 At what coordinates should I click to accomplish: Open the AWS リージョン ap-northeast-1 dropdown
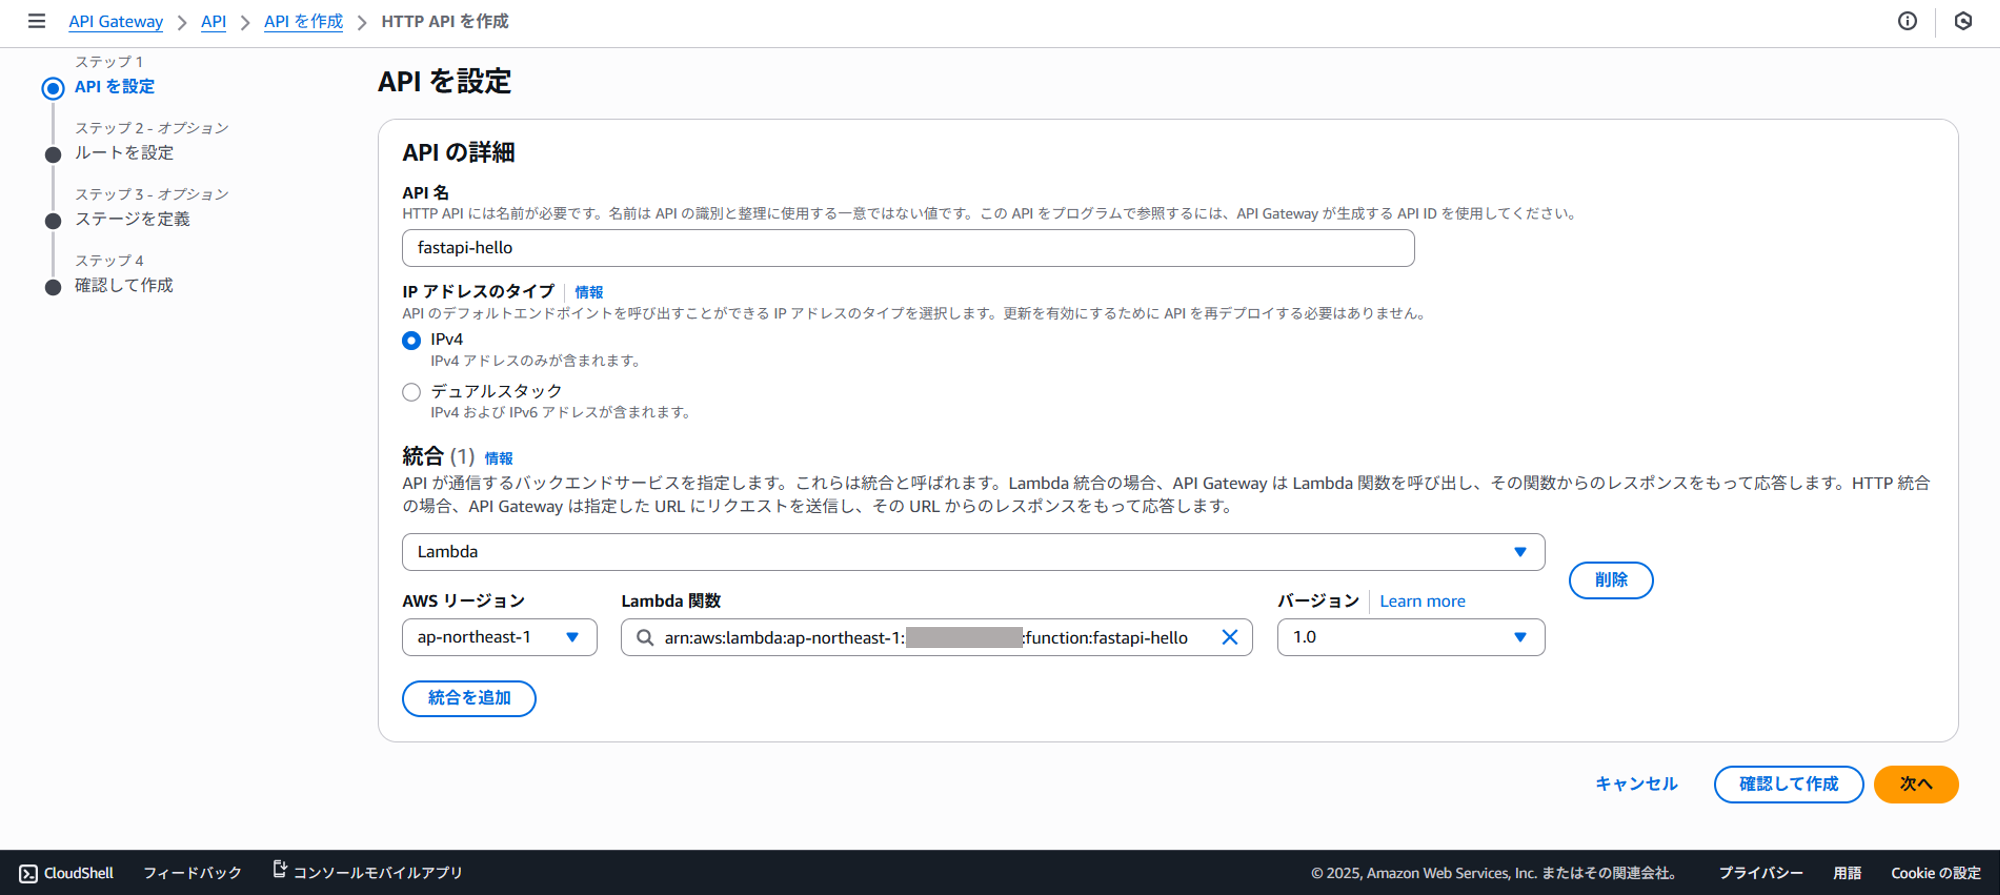point(499,637)
